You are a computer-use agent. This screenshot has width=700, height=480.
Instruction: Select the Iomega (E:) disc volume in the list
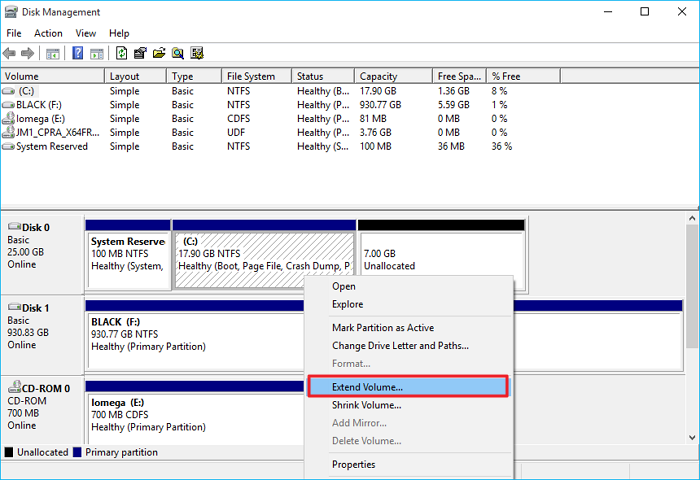click(40, 118)
